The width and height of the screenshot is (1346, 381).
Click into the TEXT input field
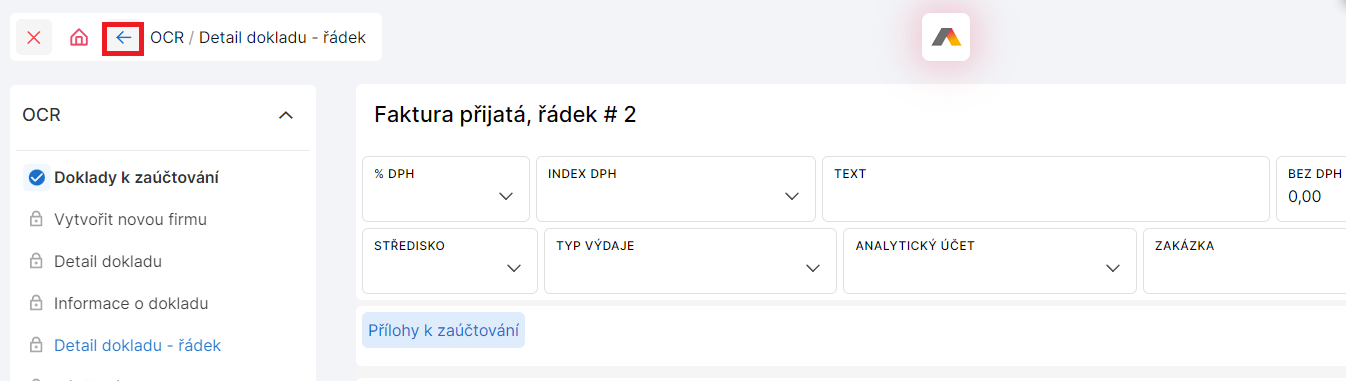click(x=1045, y=188)
